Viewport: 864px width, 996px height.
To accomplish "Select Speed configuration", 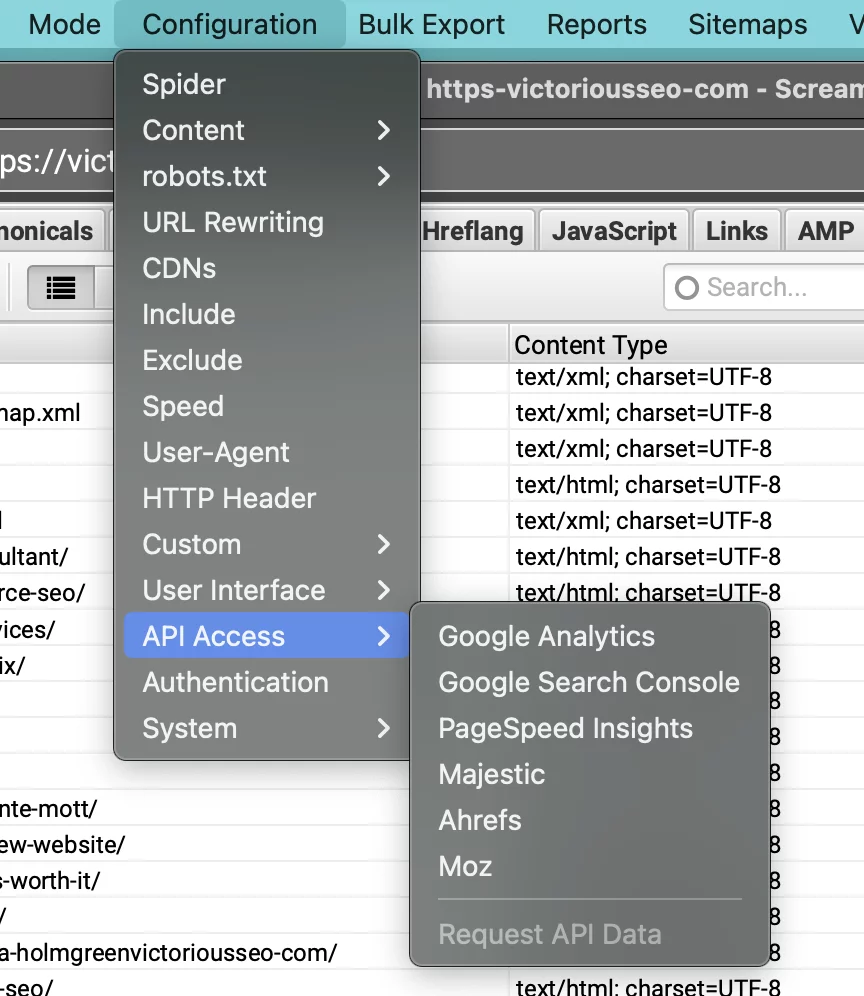I will (267, 406).
